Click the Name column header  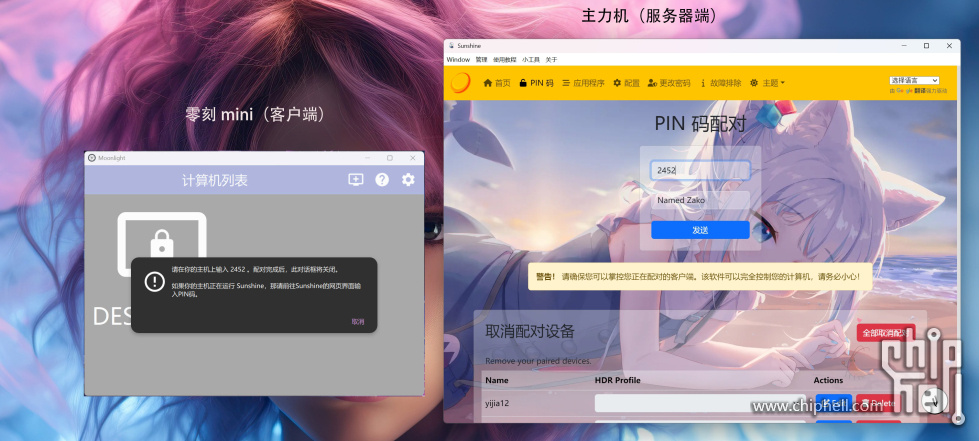pyautogui.click(x=497, y=380)
